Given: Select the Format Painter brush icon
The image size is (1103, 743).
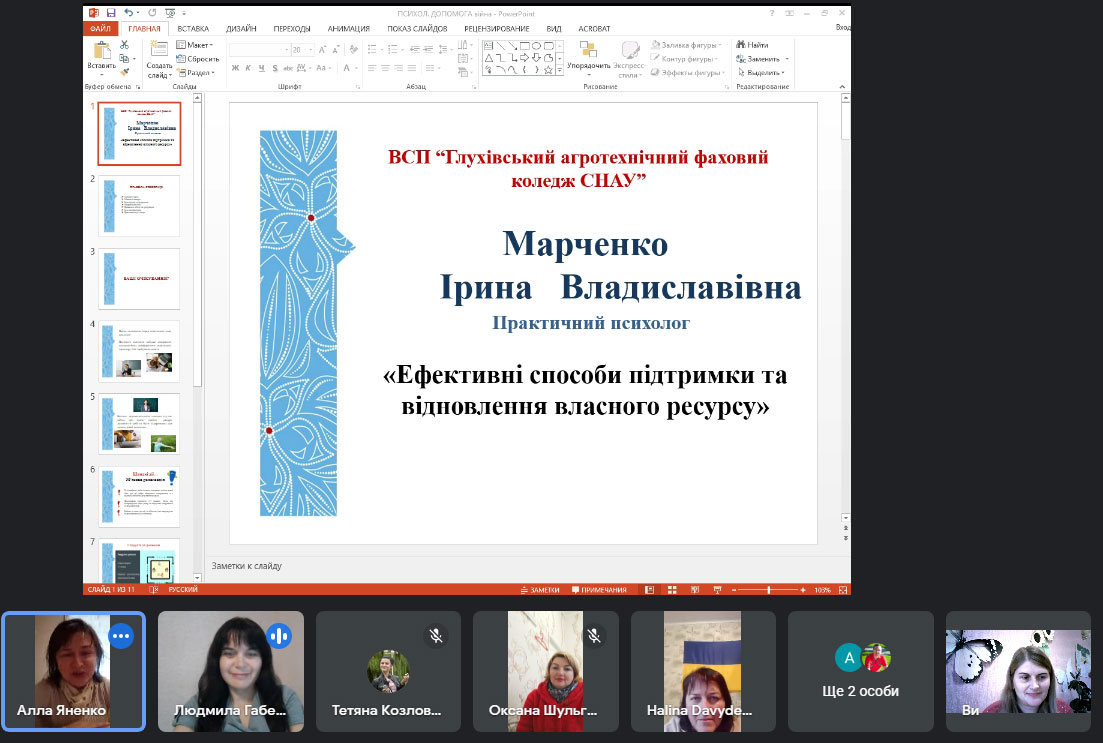Looking at the screenshot, I should pyautogui.click(x=125, y=72).
